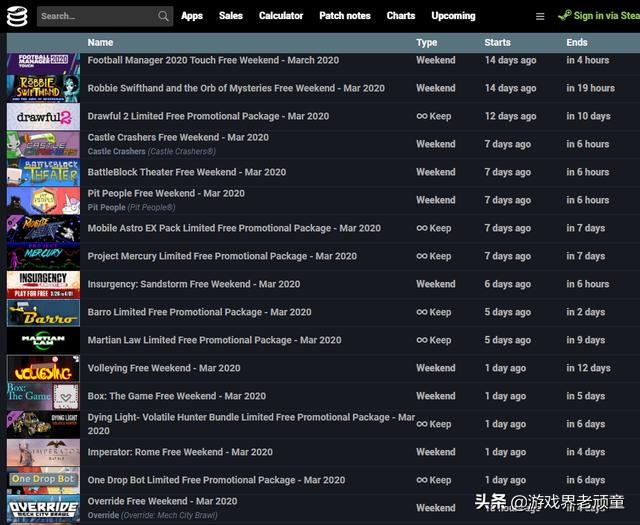The height and width of the screenshot is (525, 640).
Task: Click the Override Mech City Brawl thumbnail
Action: coord(43,507)
